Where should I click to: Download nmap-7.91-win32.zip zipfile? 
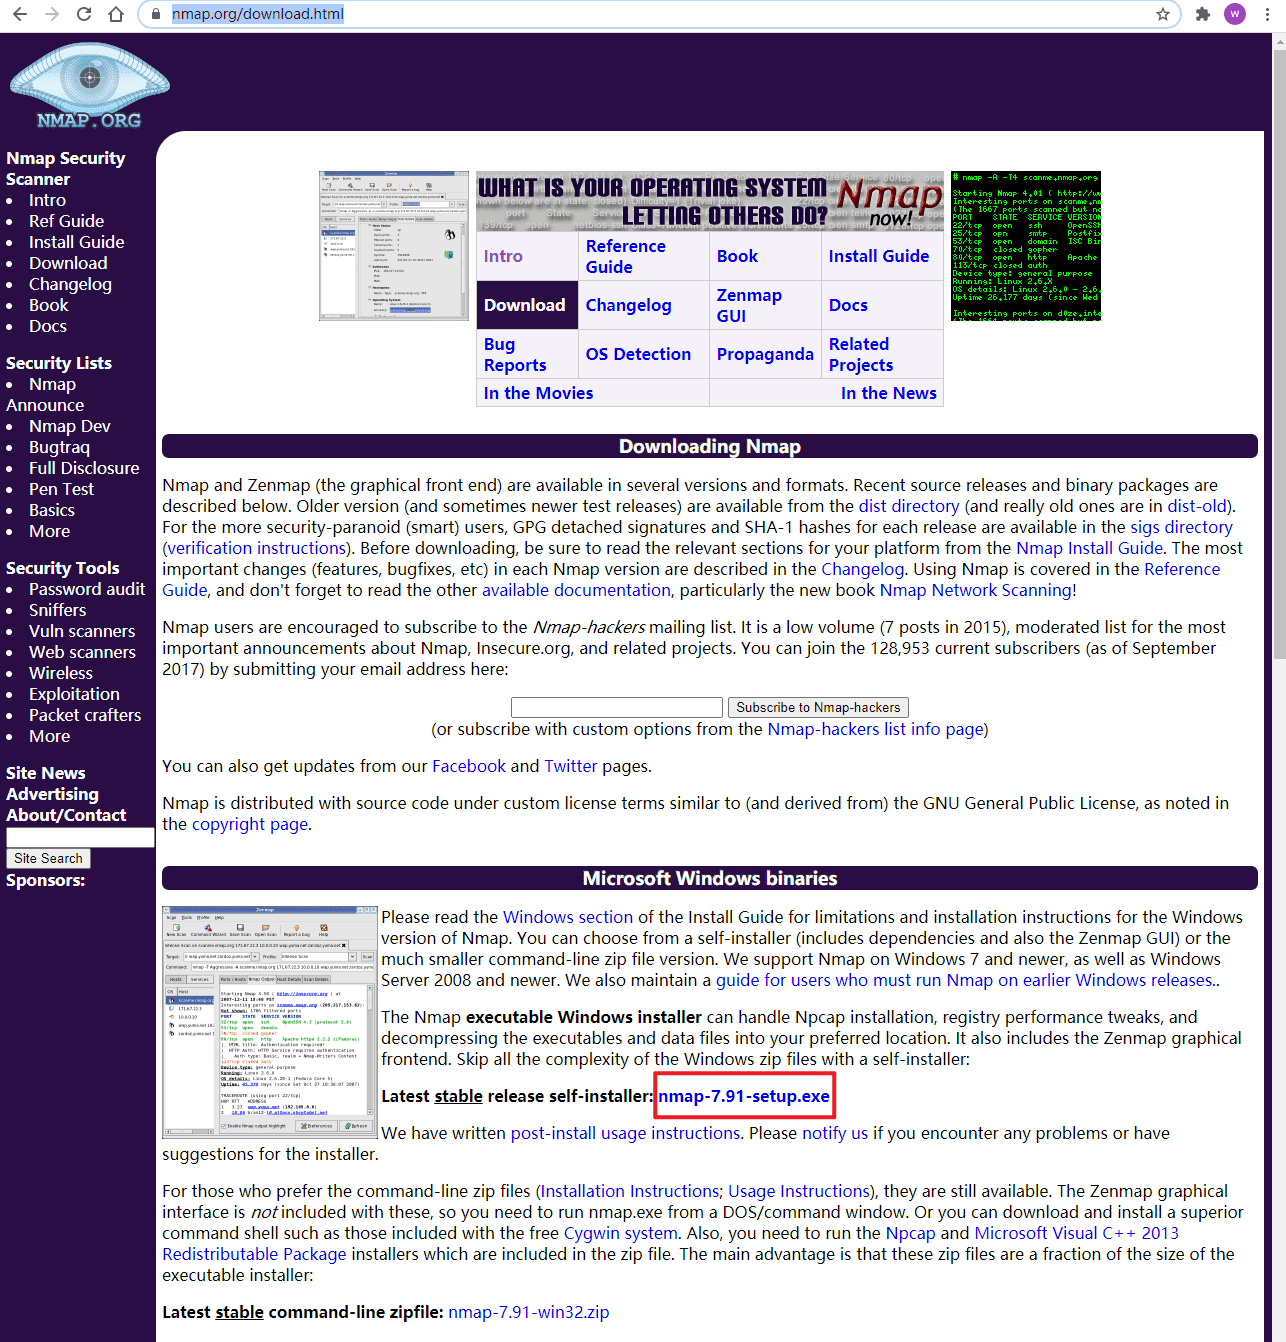tap(529, 1312)
